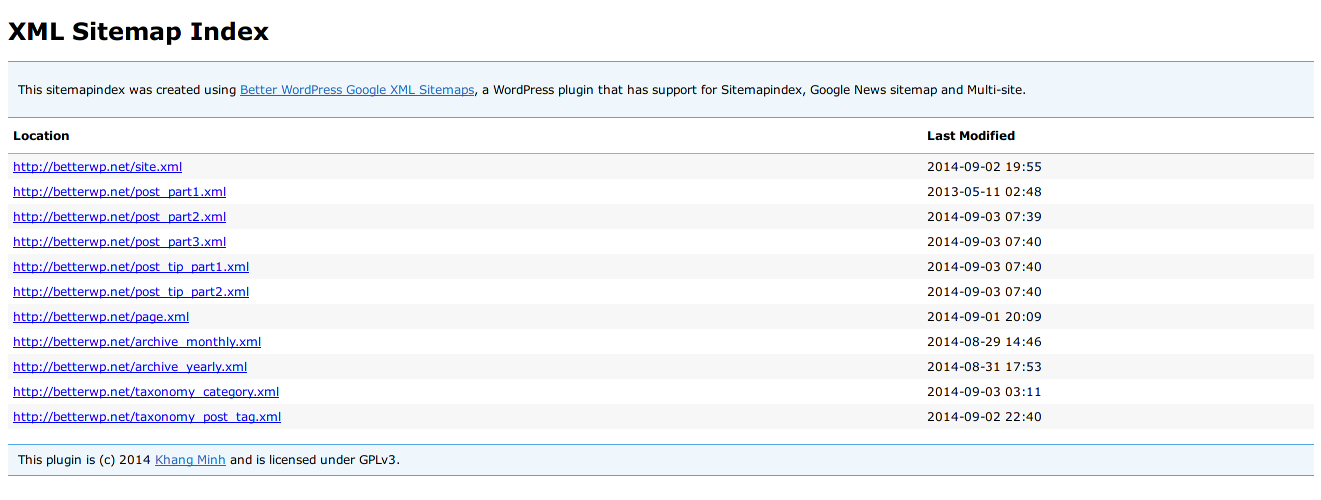Follow the post_part3.xml sitemap link

(119, 242)
